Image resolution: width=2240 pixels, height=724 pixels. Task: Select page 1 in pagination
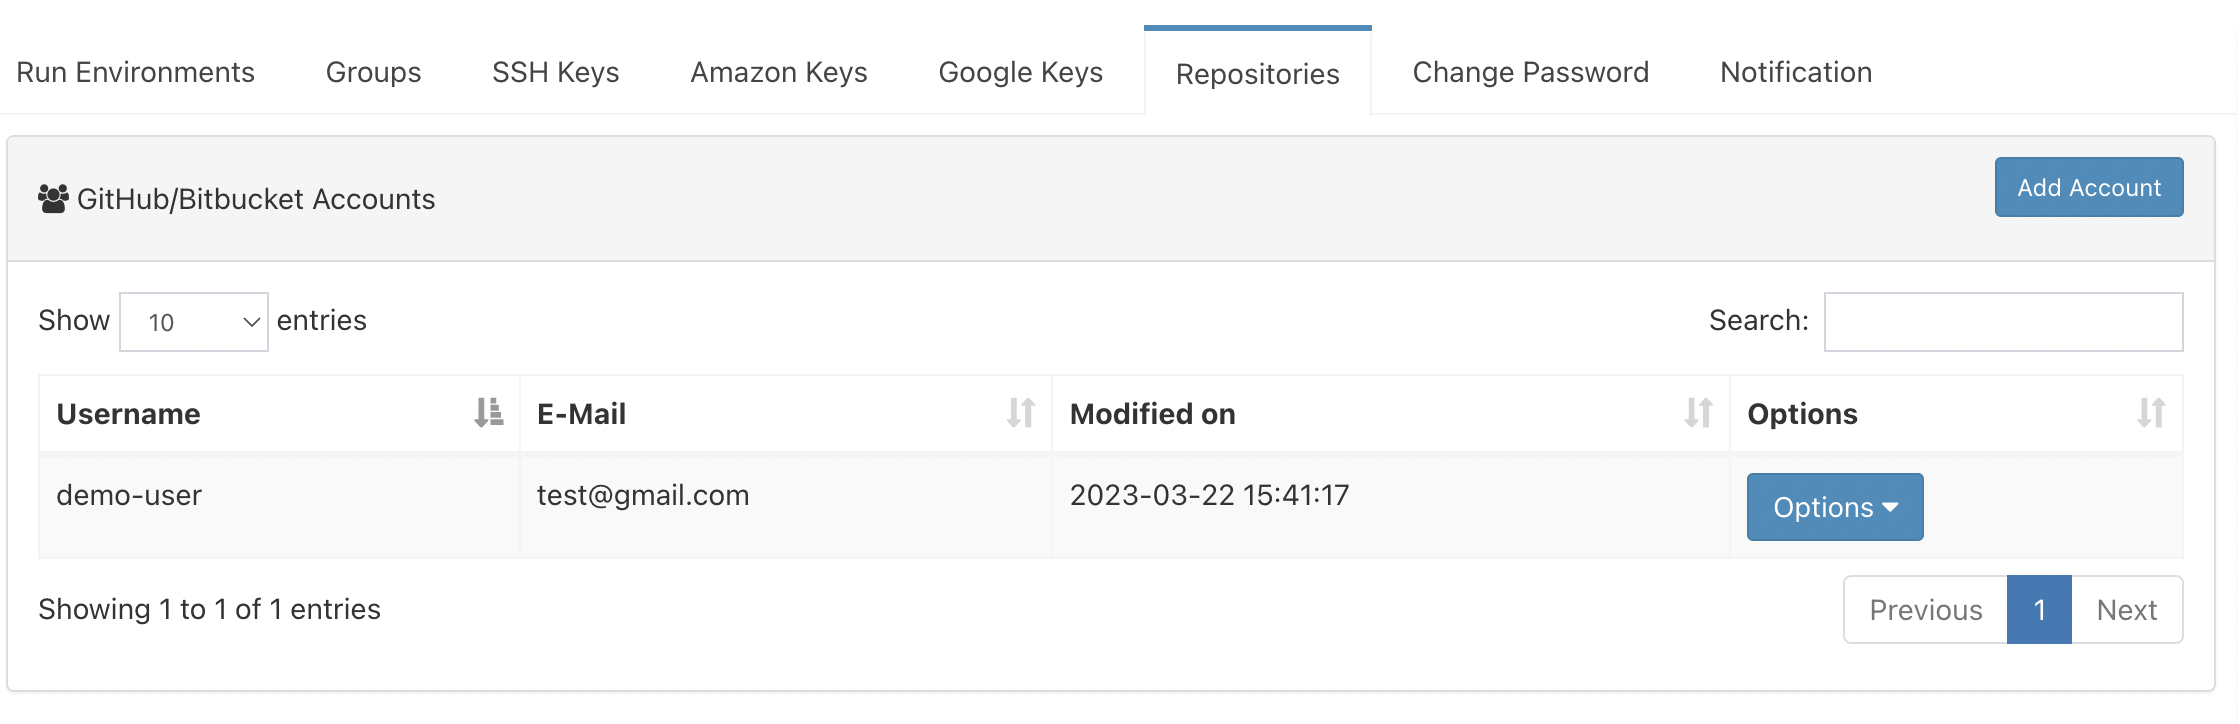click(x=2039, y=610)
